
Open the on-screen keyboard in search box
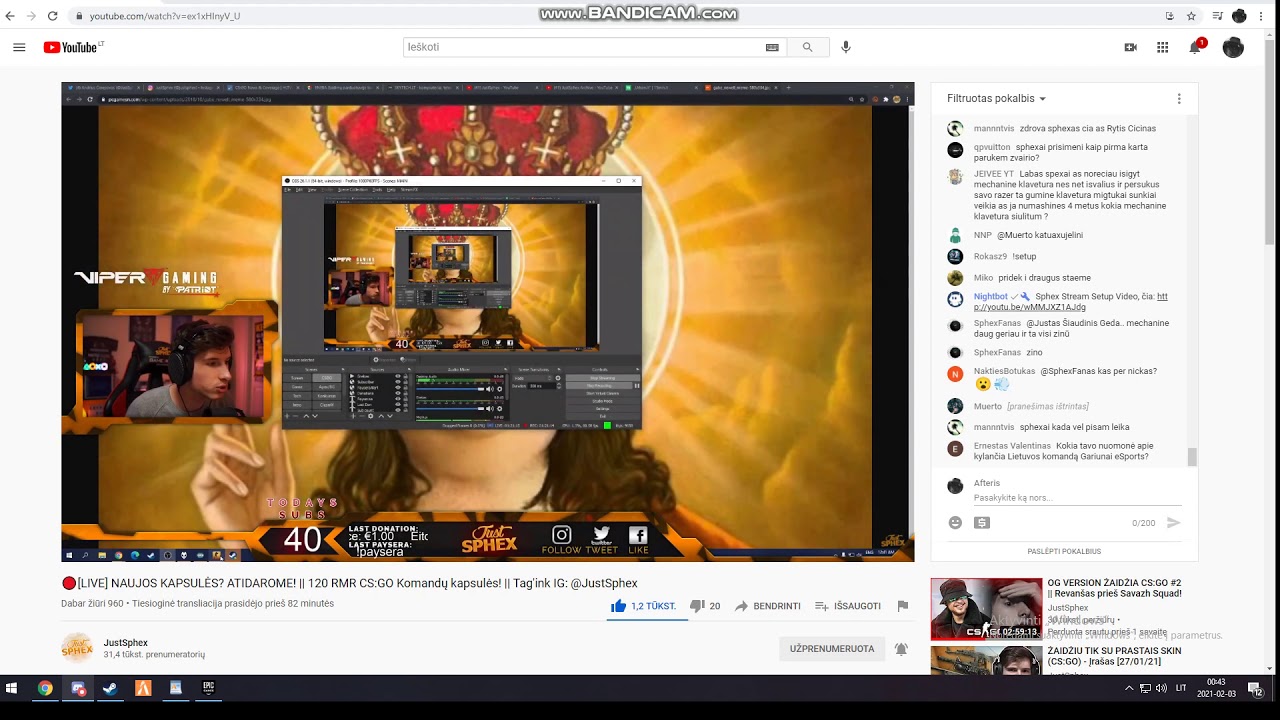click(772, 47)
